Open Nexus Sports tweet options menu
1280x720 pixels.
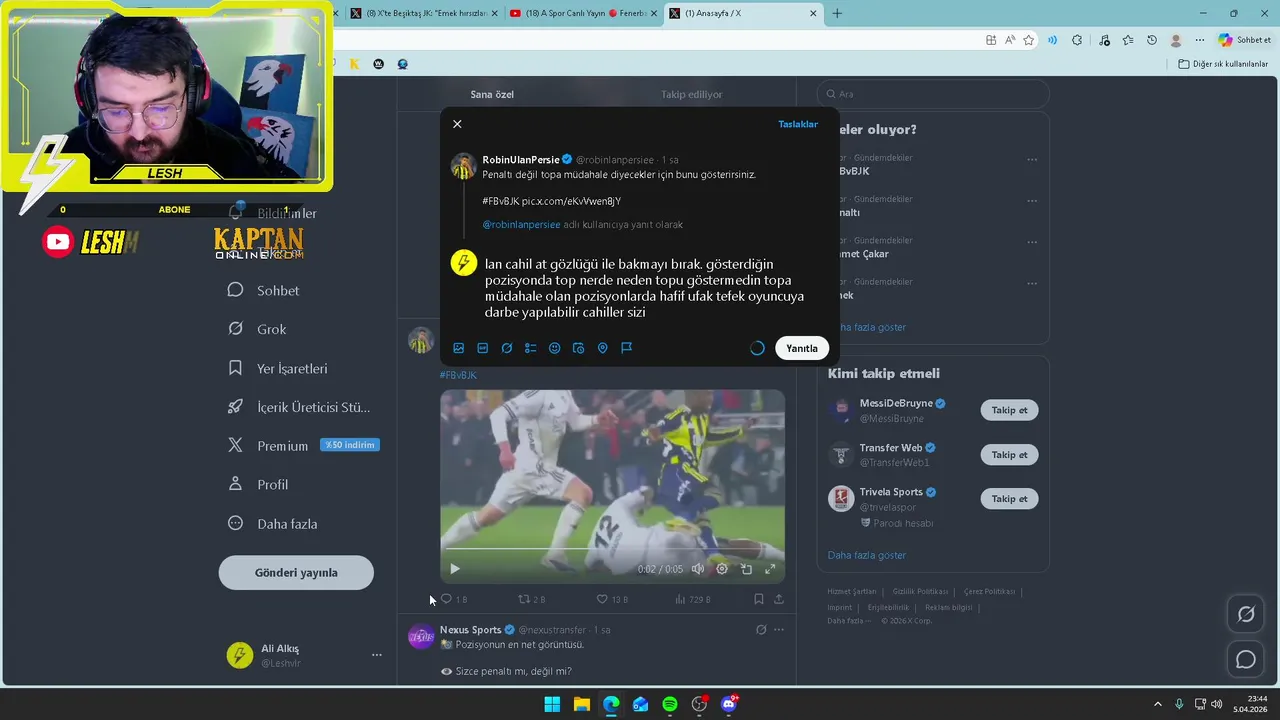779,630
